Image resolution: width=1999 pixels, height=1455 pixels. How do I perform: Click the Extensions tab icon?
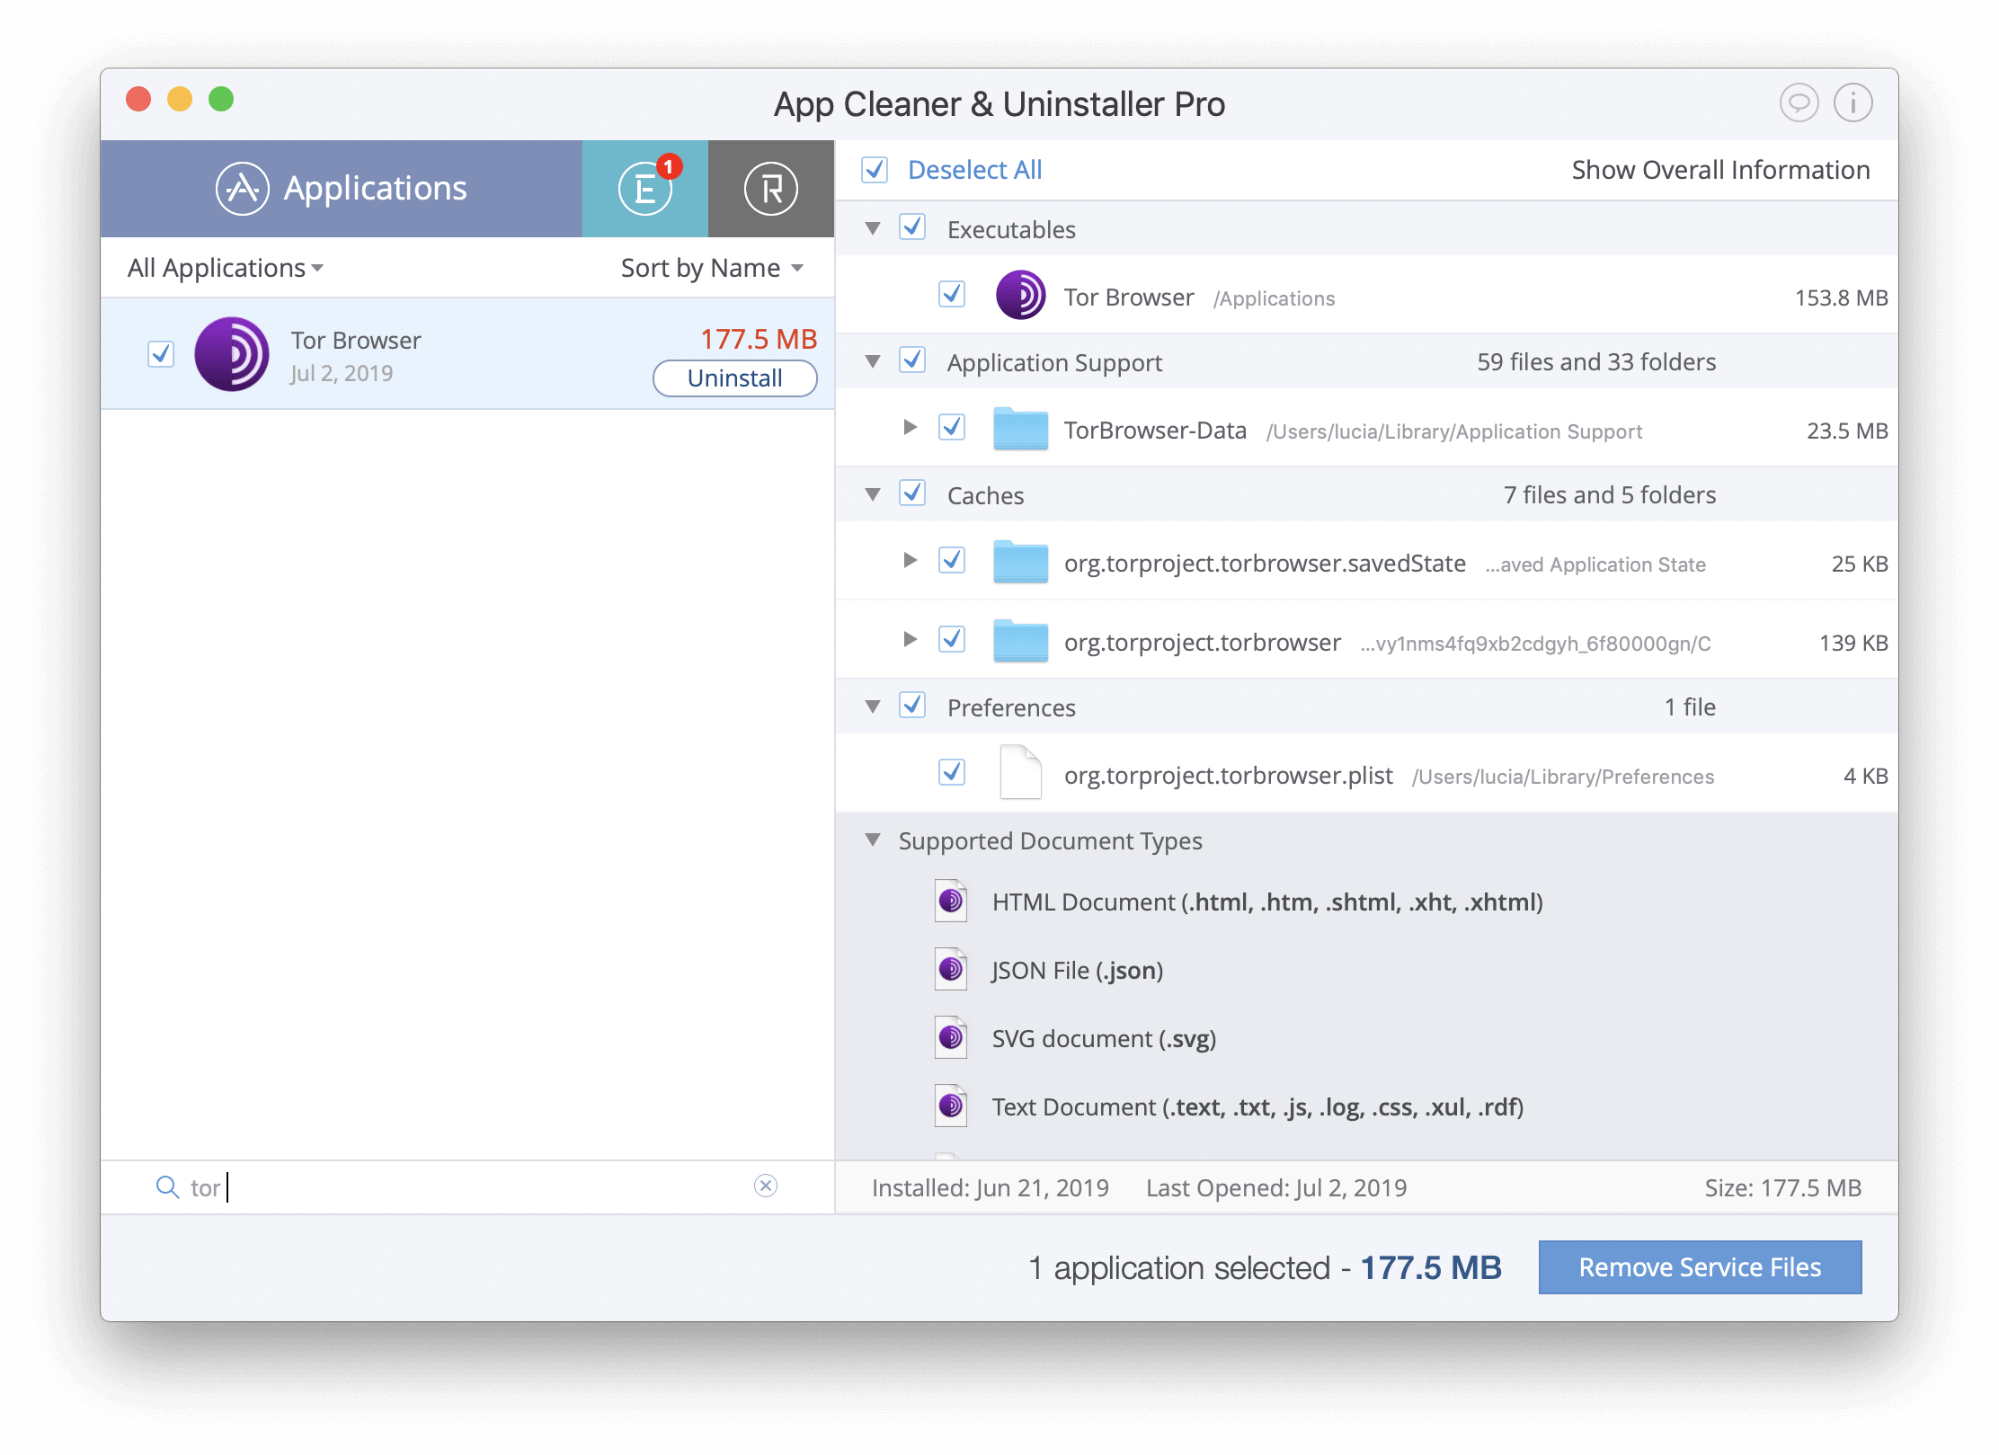point(644,191)
